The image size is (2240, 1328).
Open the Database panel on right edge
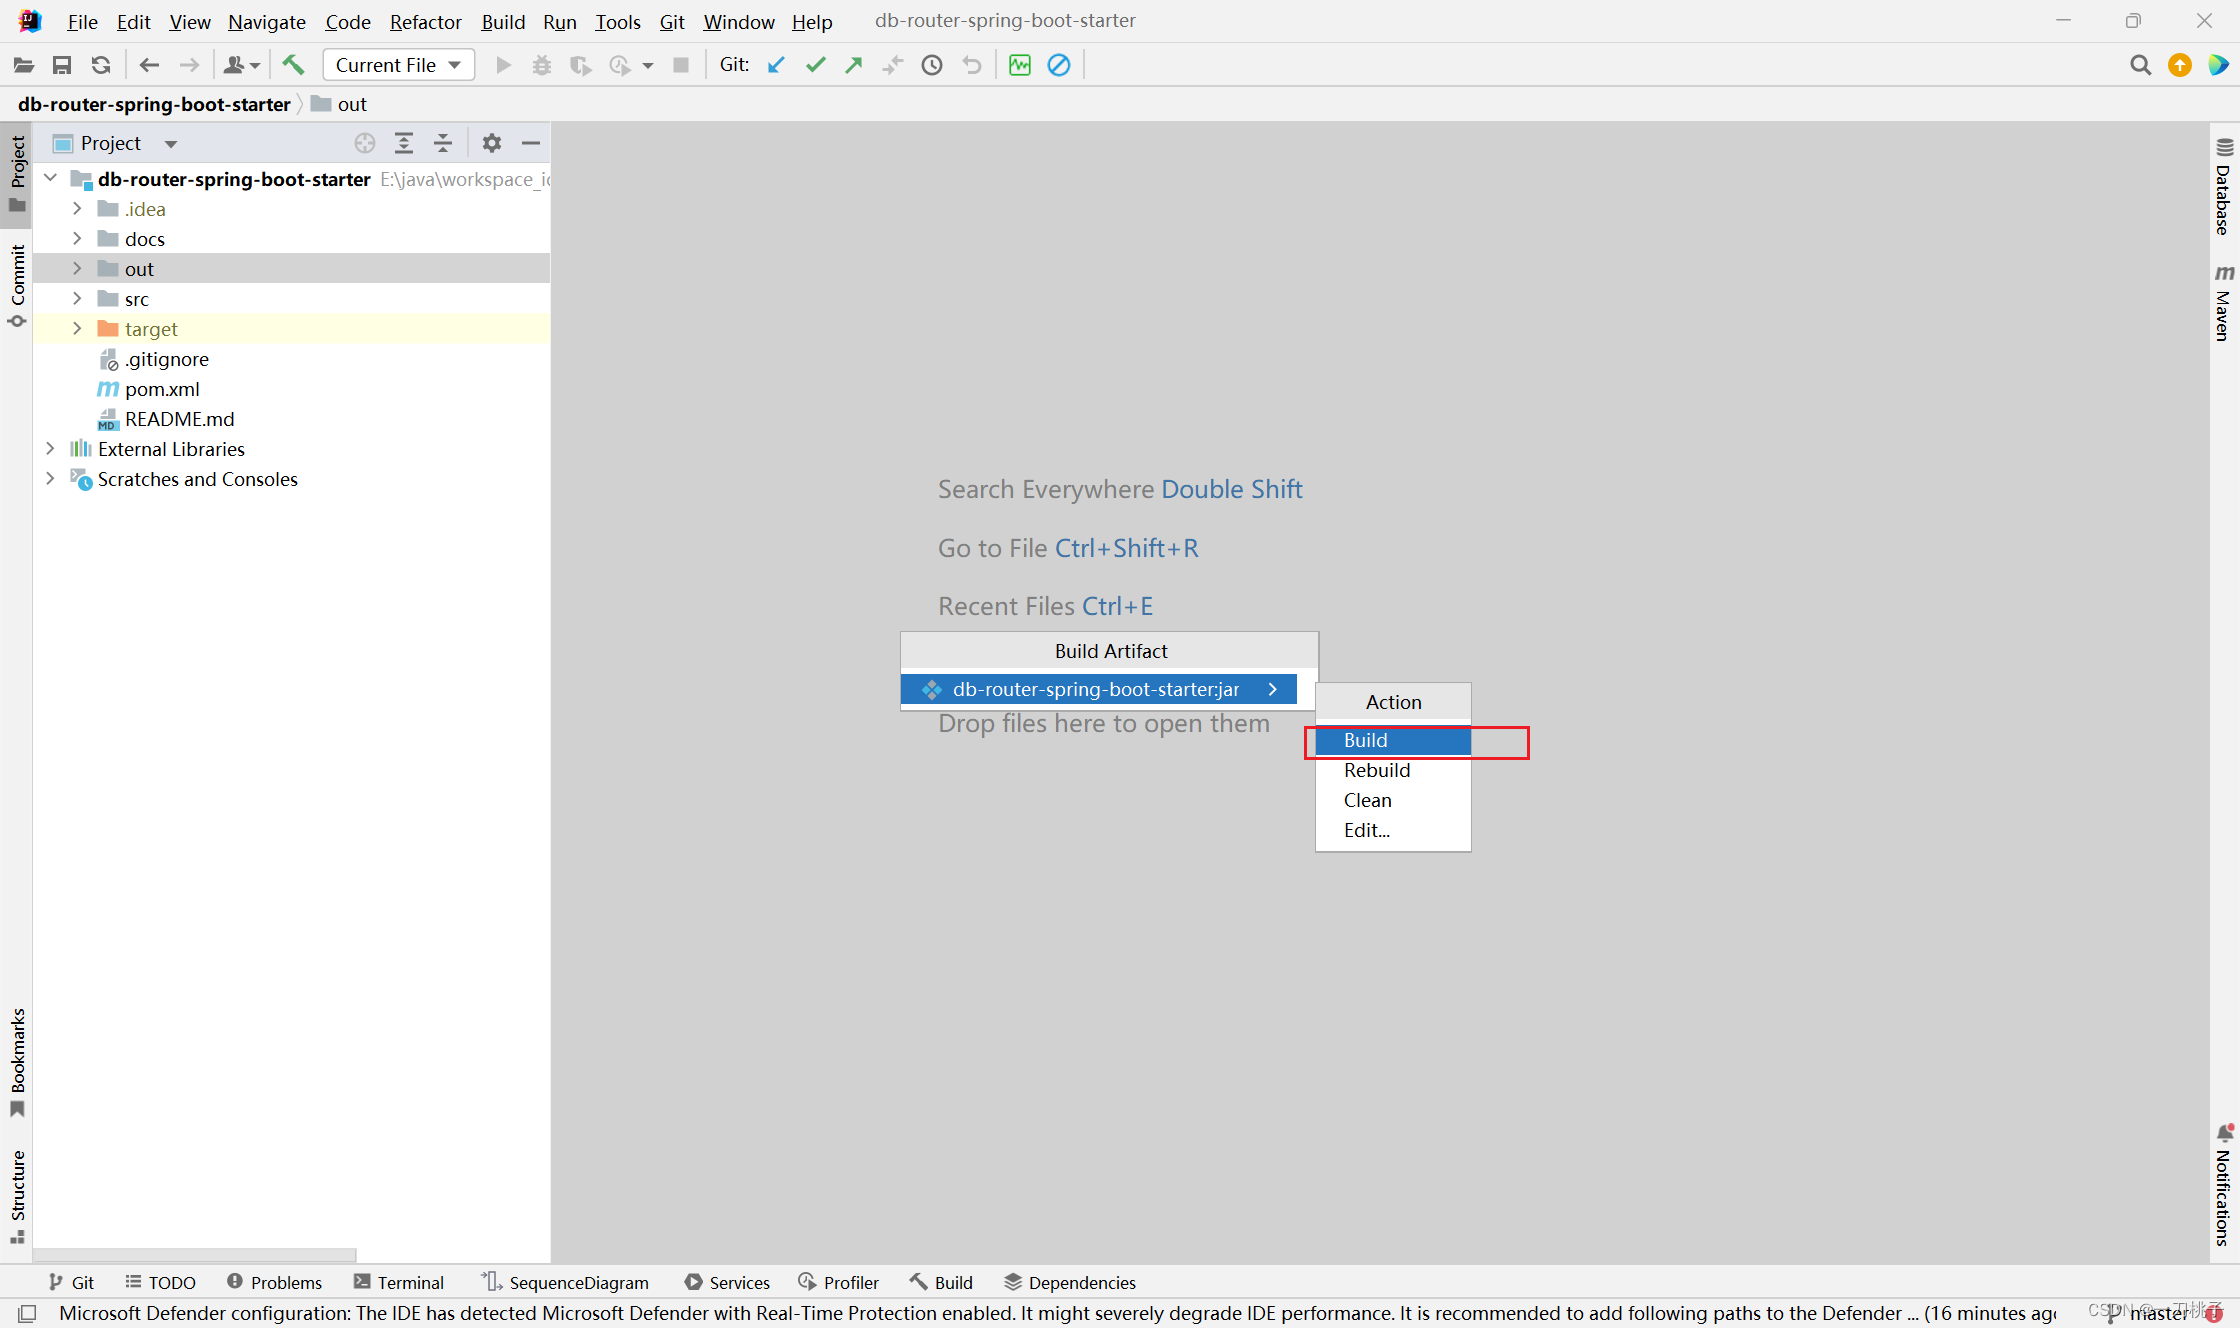(x=2225, y=195)
